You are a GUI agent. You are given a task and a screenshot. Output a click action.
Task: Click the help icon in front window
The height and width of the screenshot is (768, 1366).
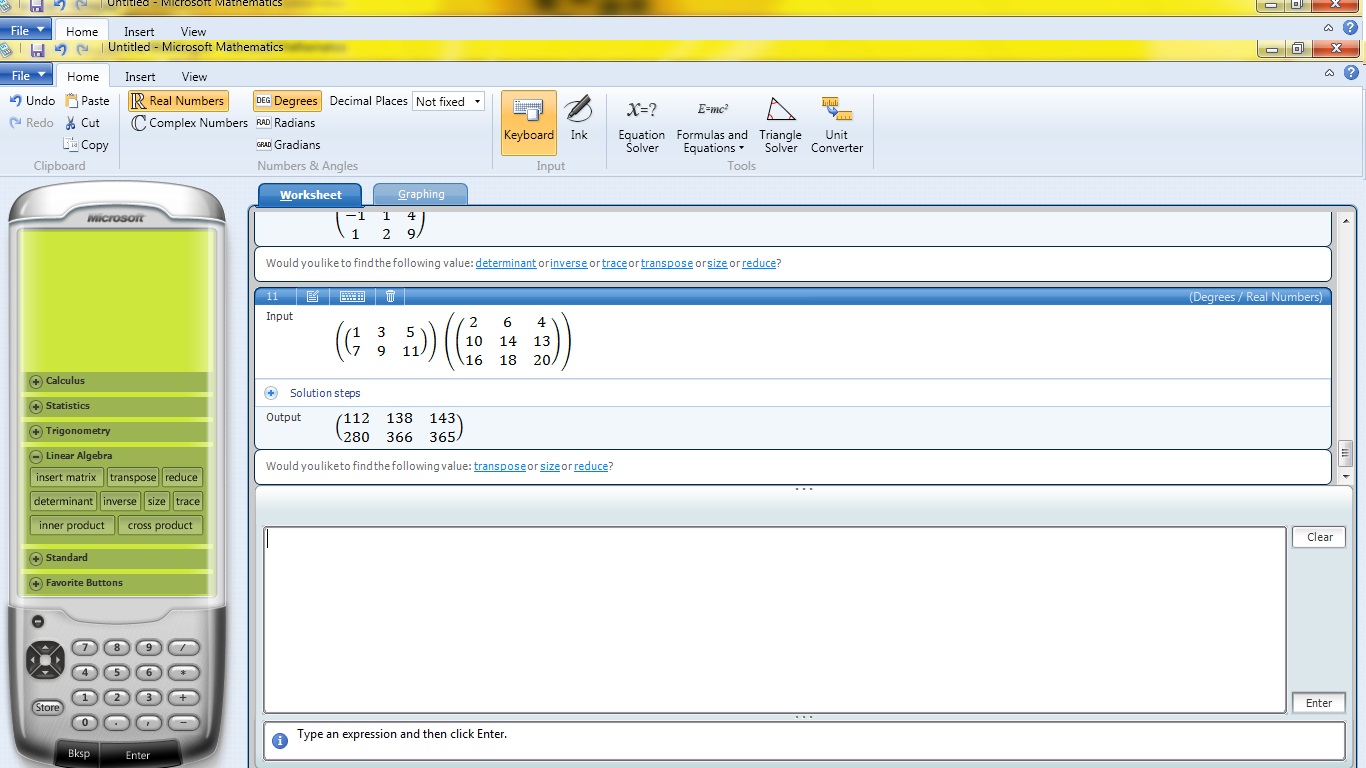point(1352,72)
